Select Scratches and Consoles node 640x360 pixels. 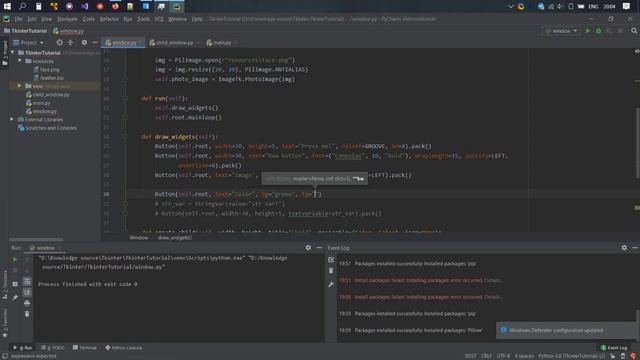(x=51, y=128)
